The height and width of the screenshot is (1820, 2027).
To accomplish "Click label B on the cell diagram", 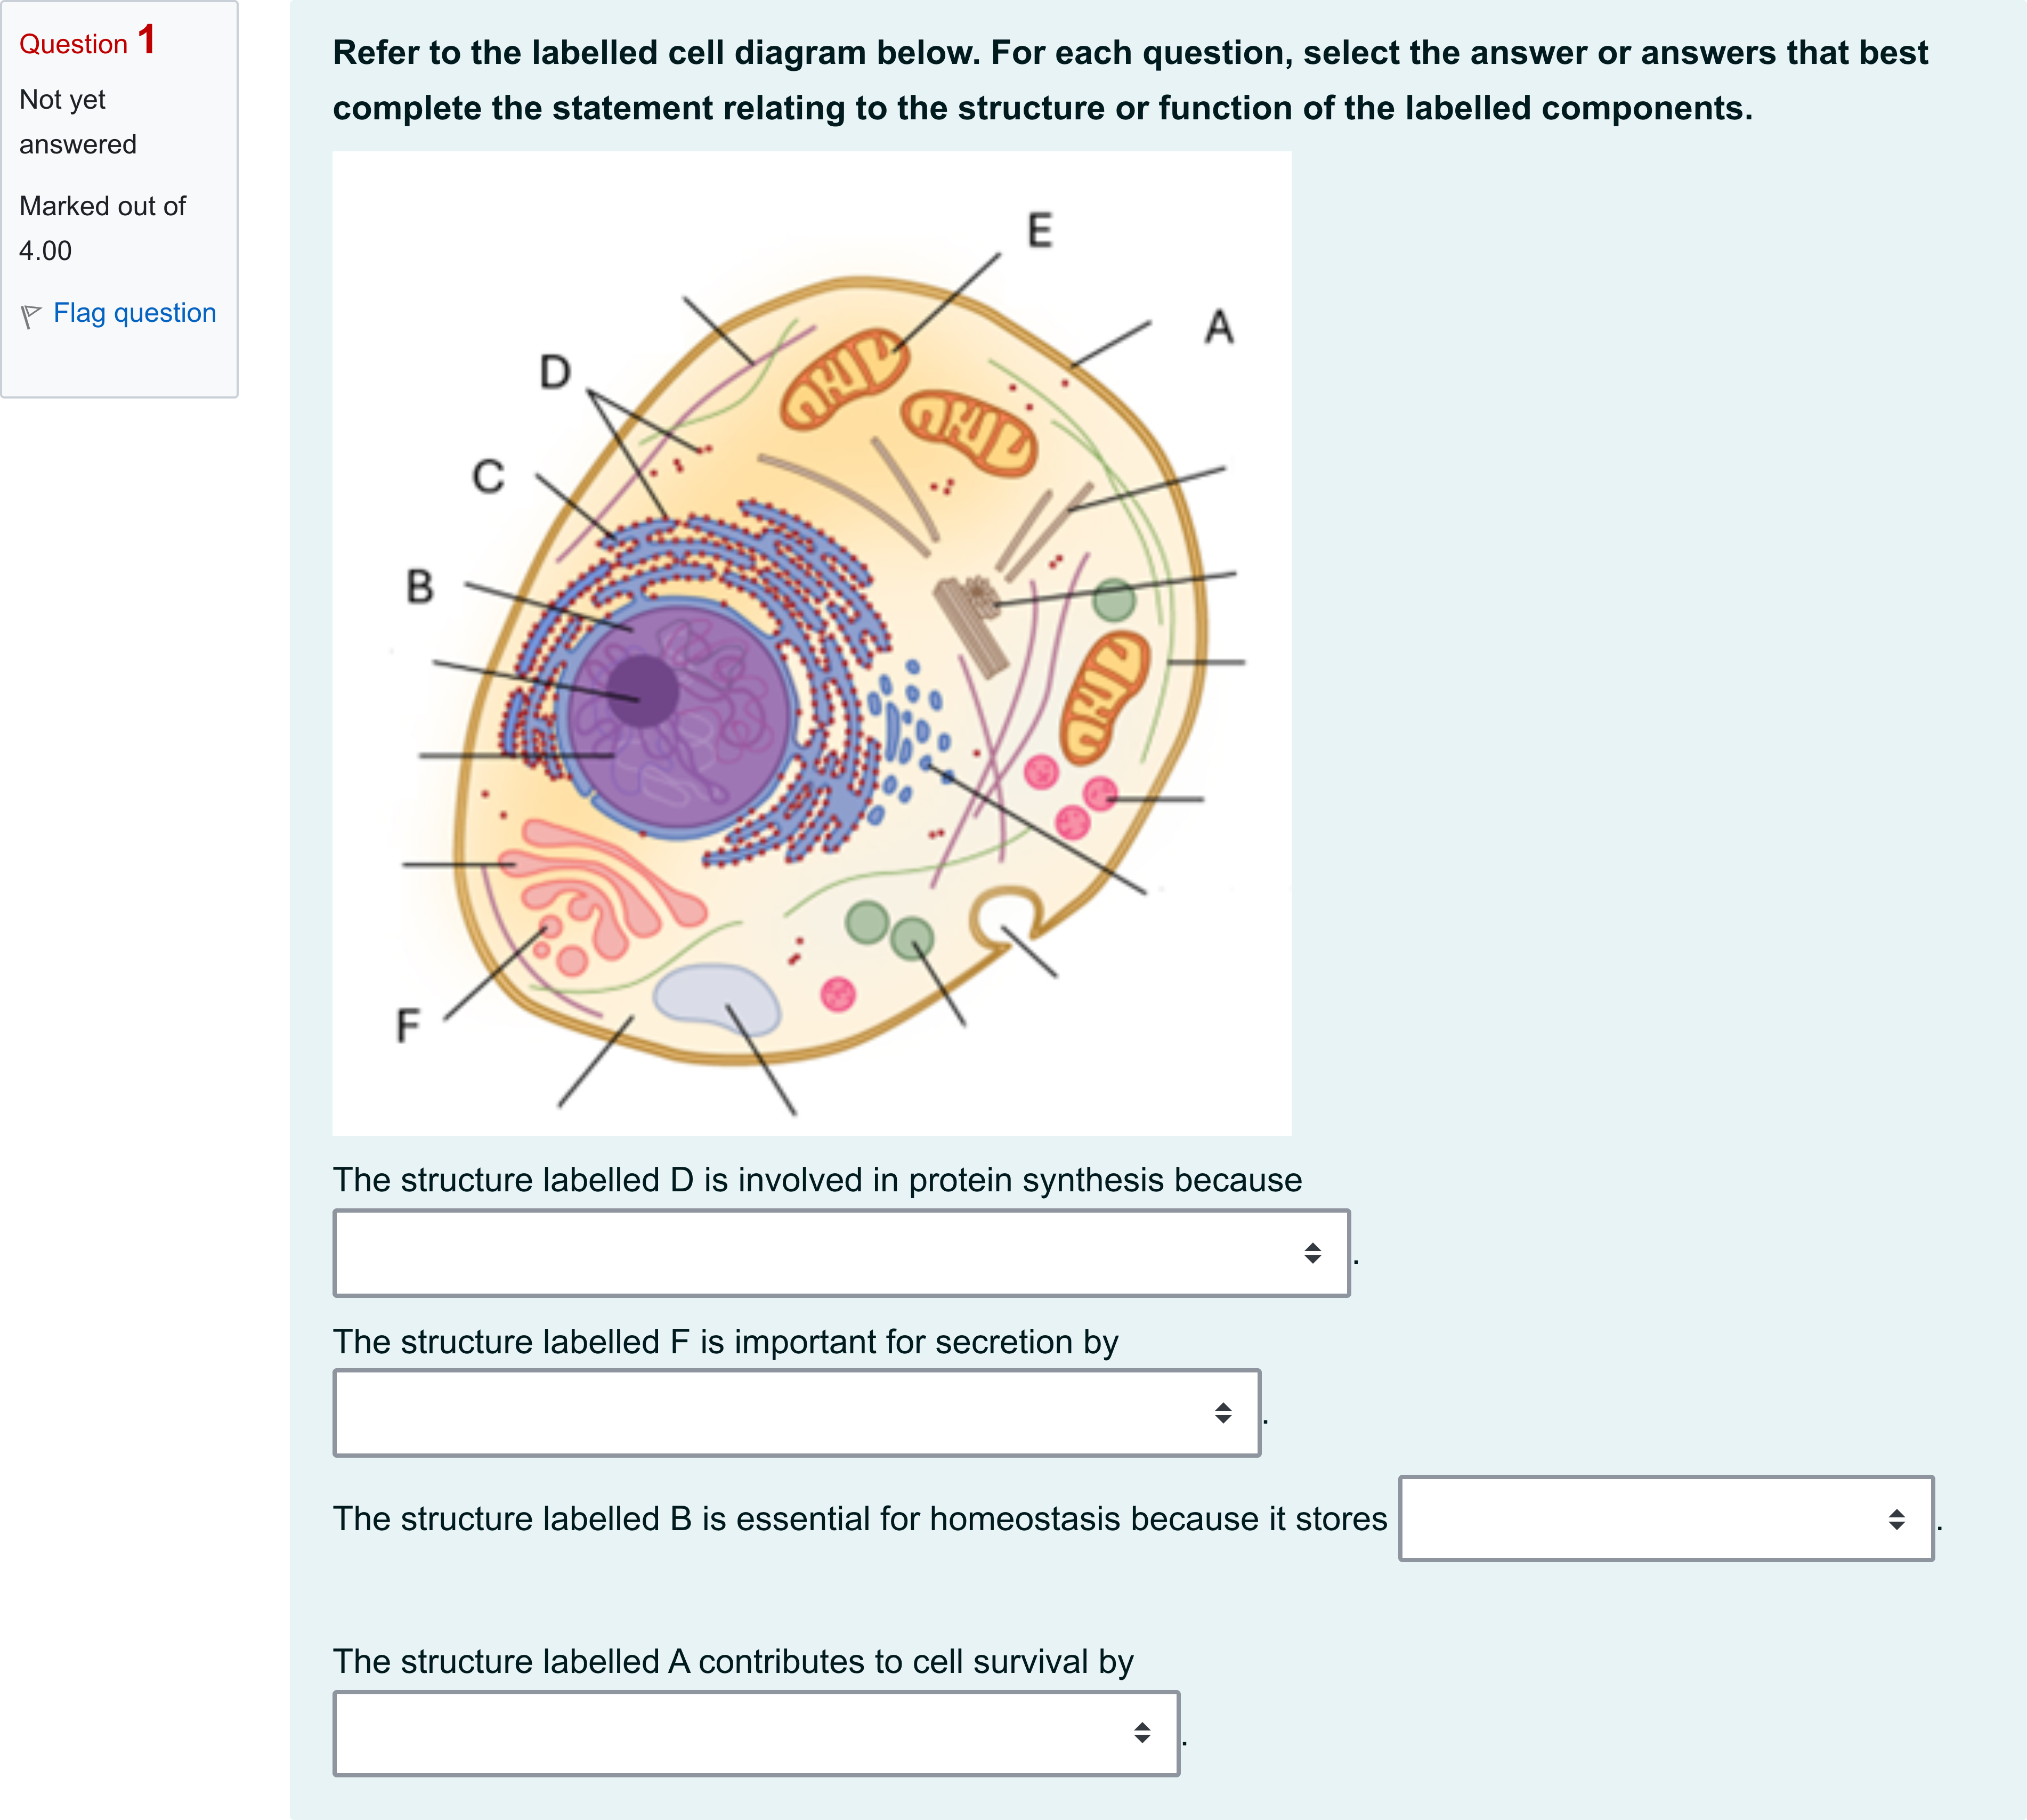I will [420, 586].
